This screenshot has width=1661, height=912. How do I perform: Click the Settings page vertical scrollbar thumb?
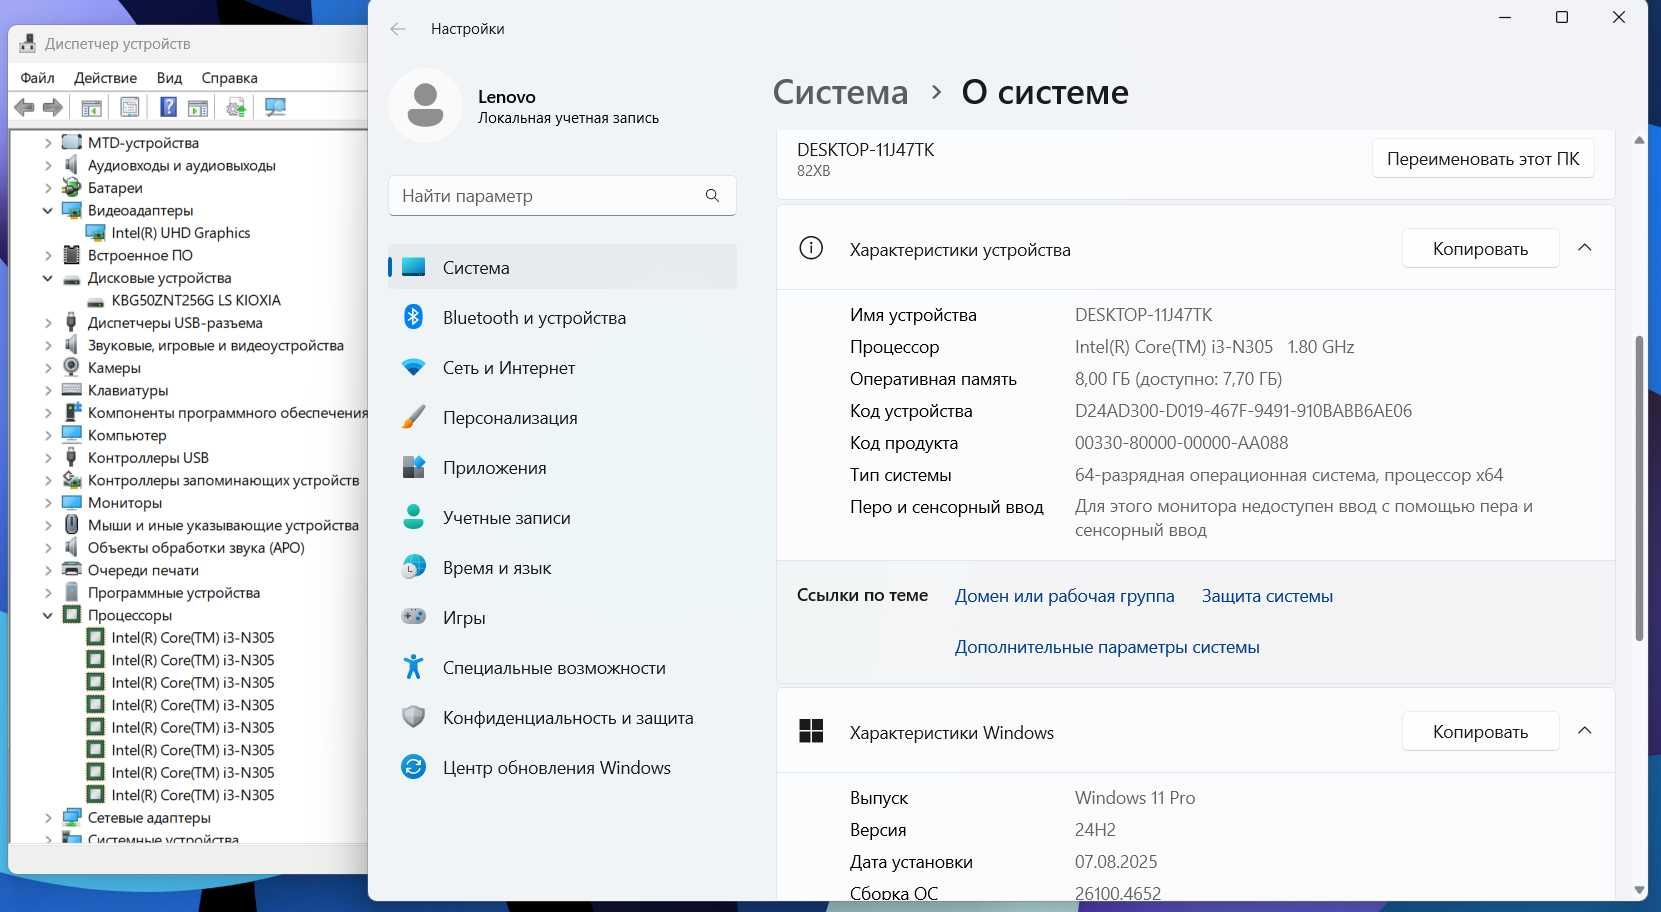(1639, 488)
